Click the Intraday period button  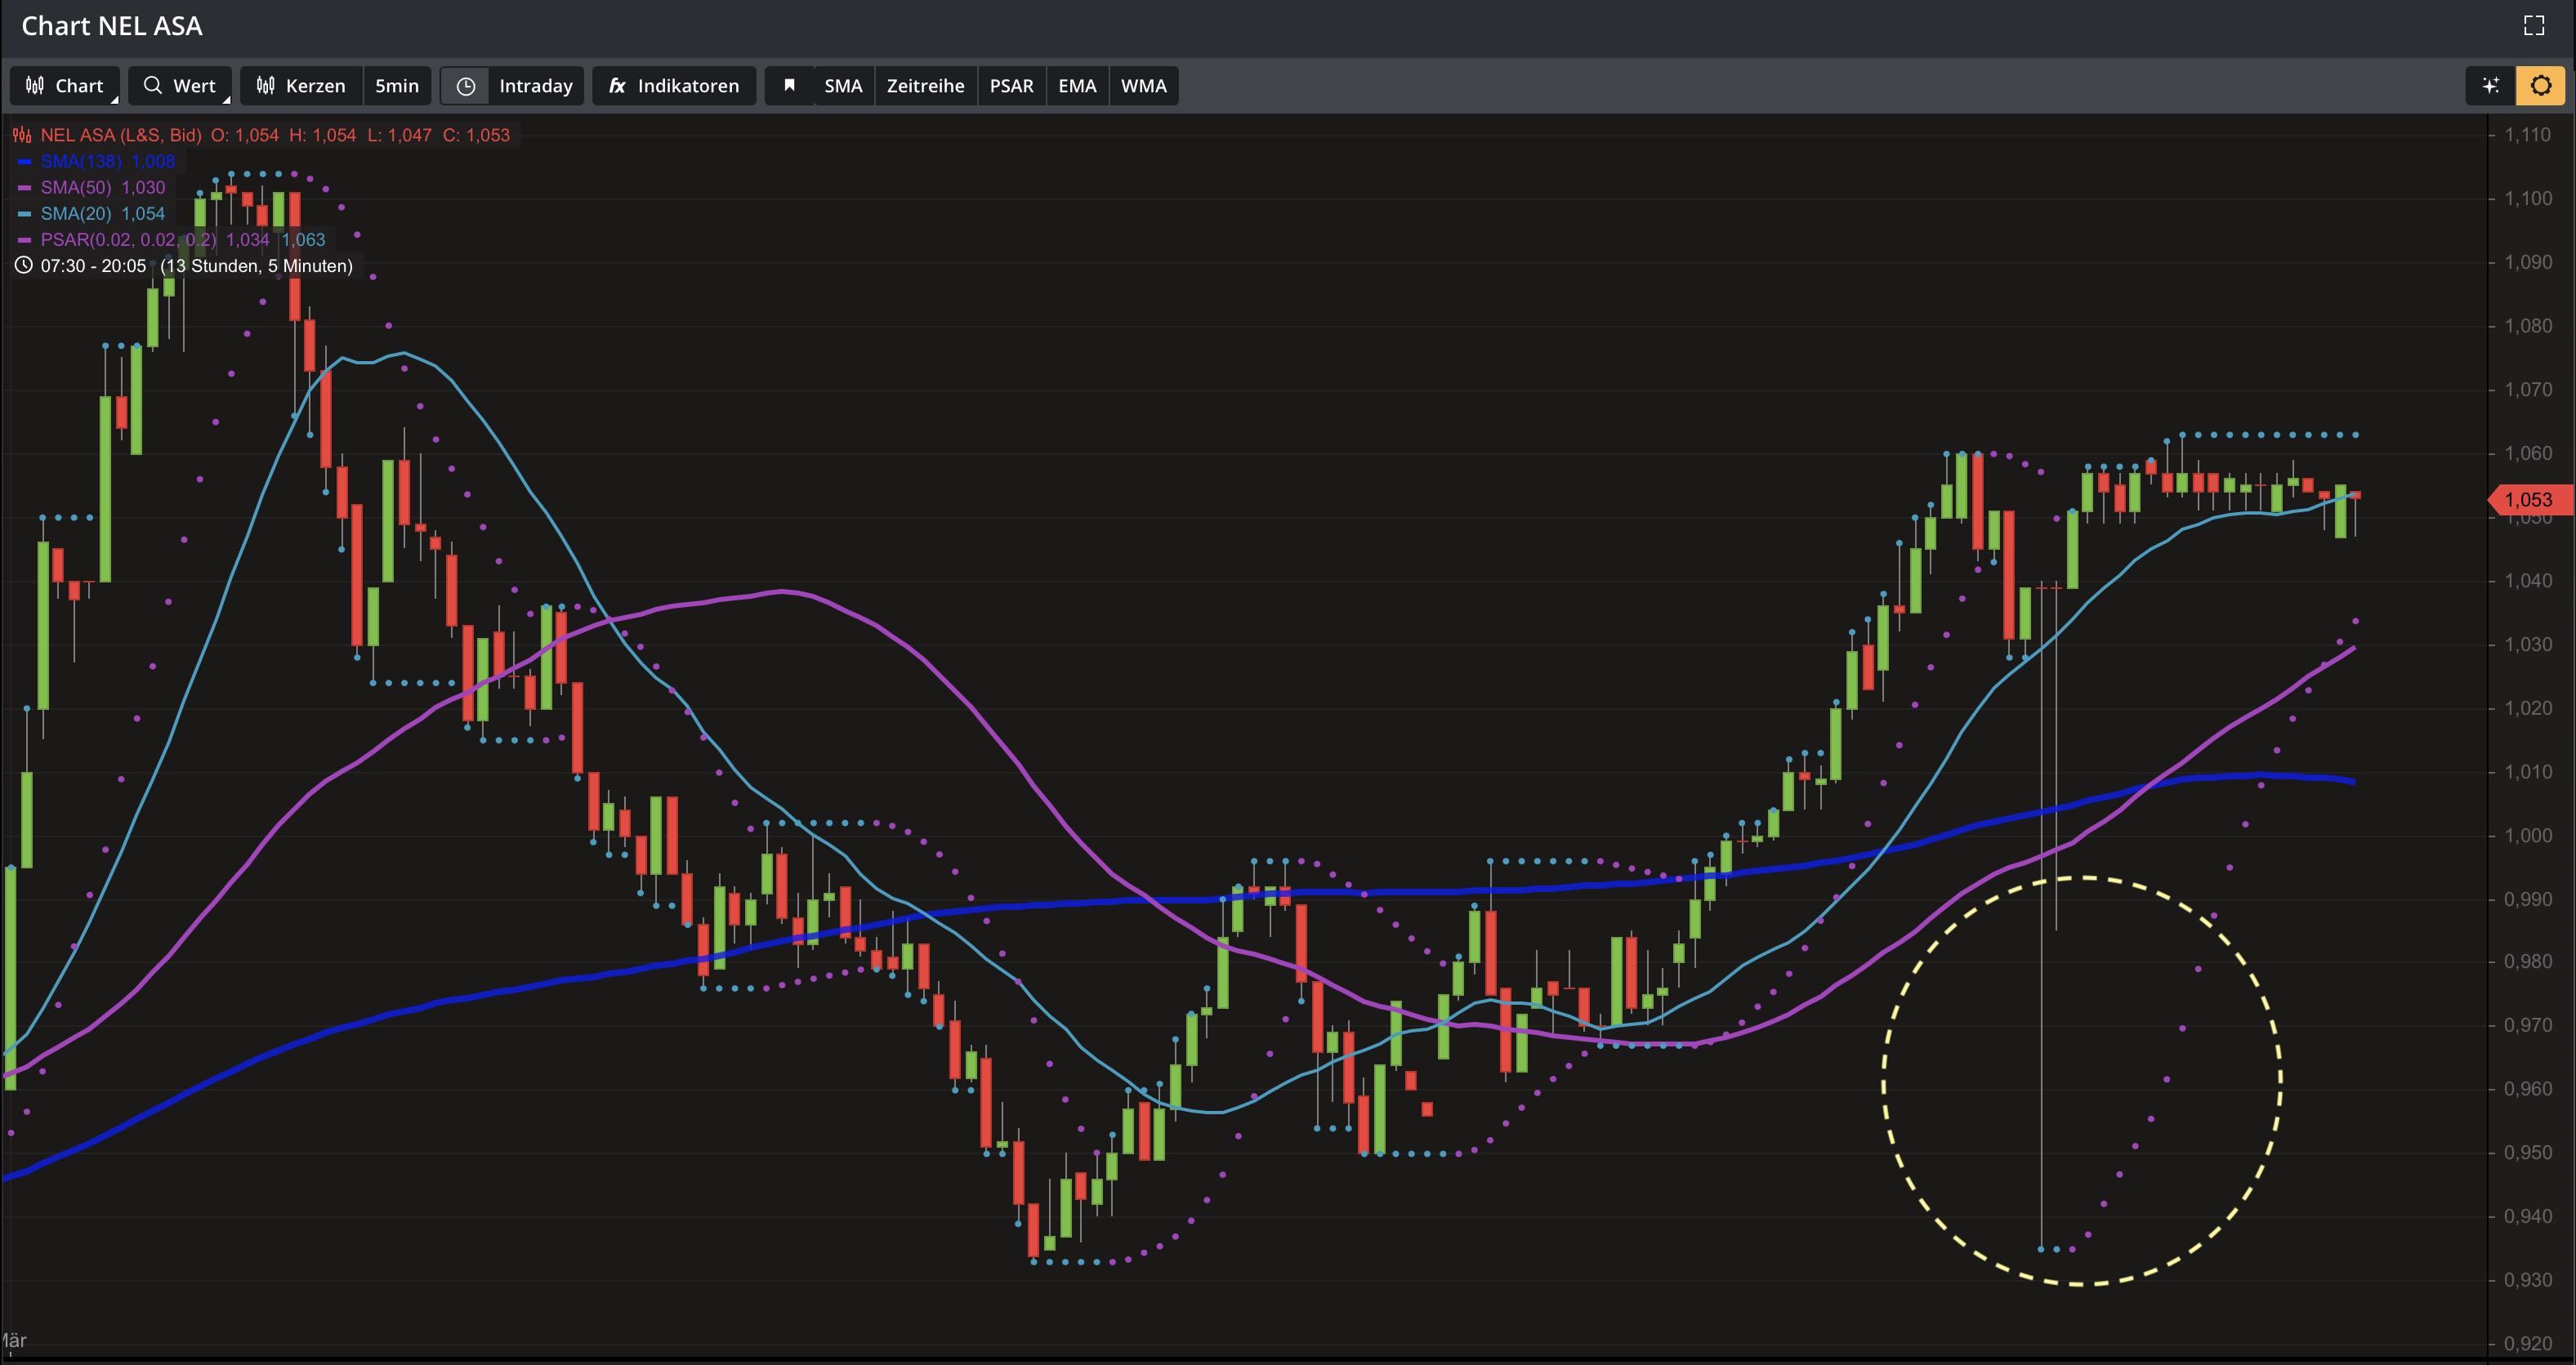pyautogui.click(x=535, y=86)
